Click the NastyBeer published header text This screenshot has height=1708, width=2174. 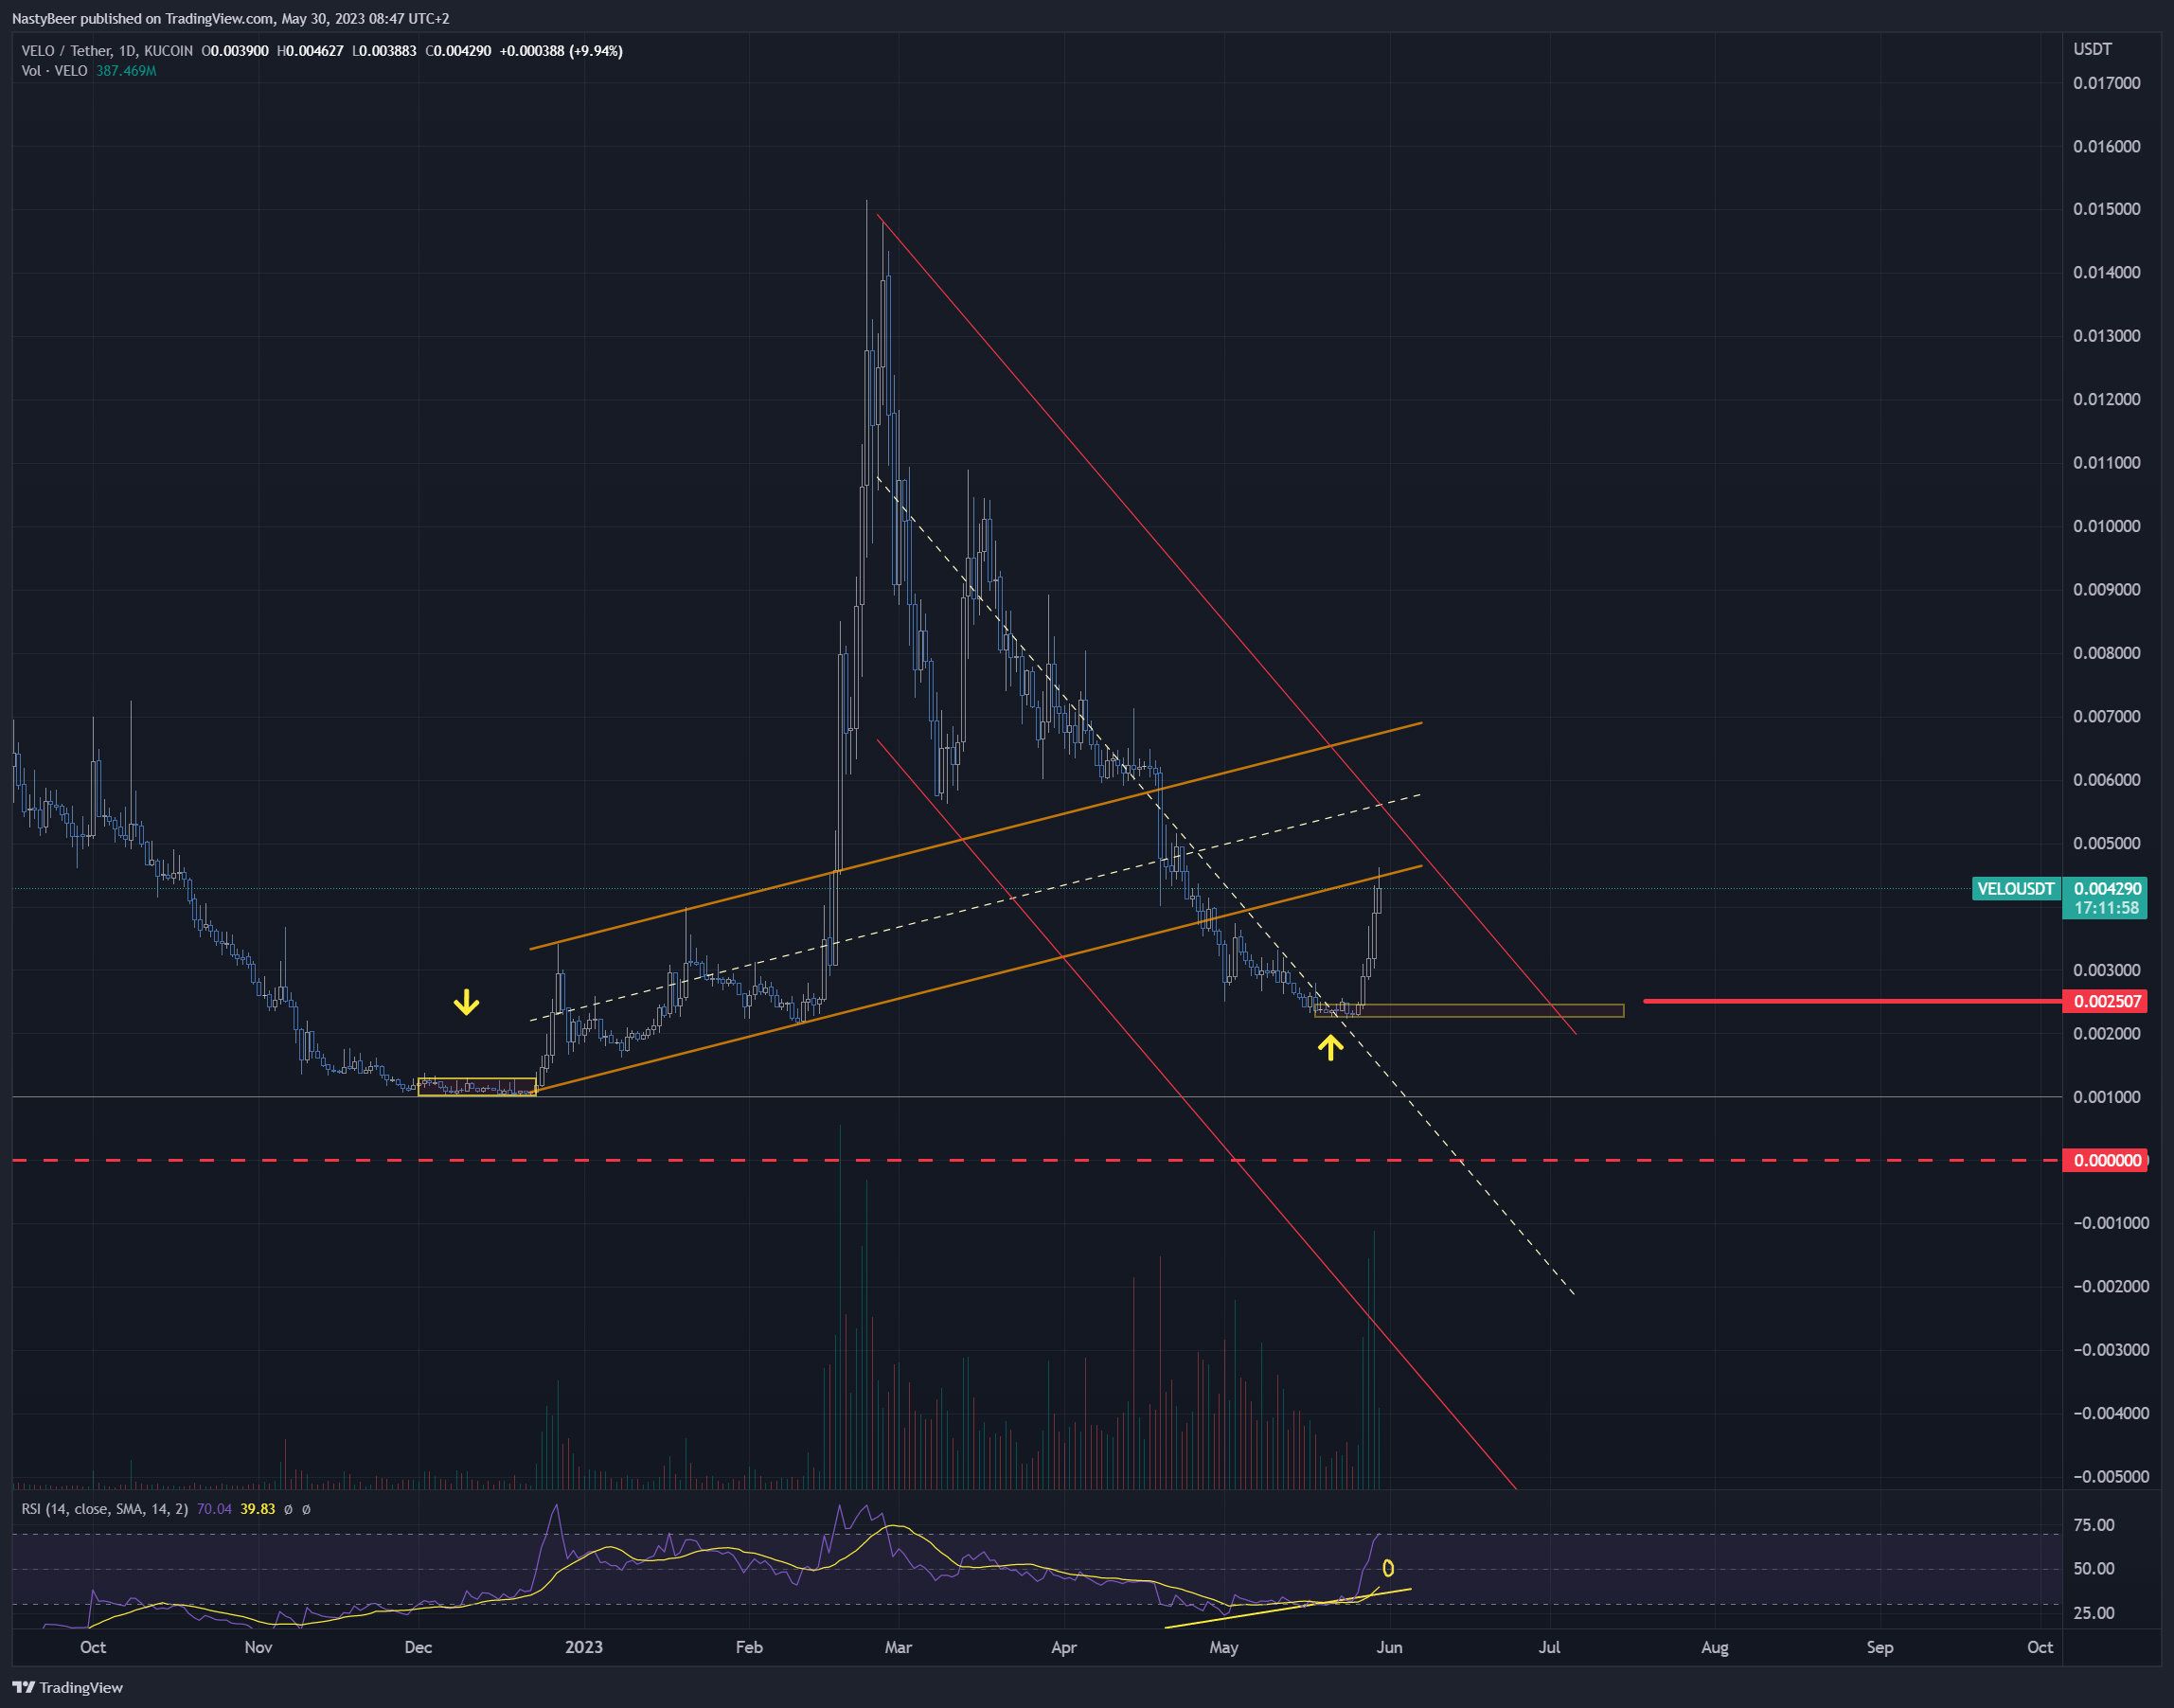pyautogui.click(x=231, y=19)
